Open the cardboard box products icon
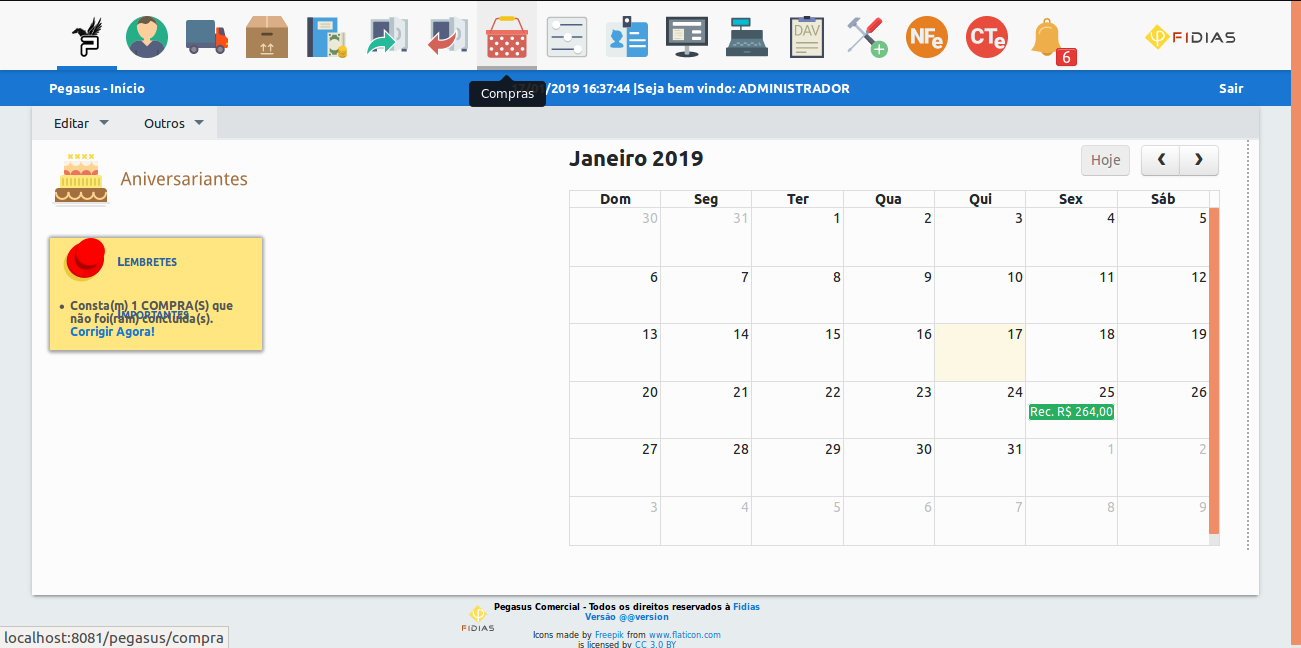The image size is (1301, 648). [267, 37]
